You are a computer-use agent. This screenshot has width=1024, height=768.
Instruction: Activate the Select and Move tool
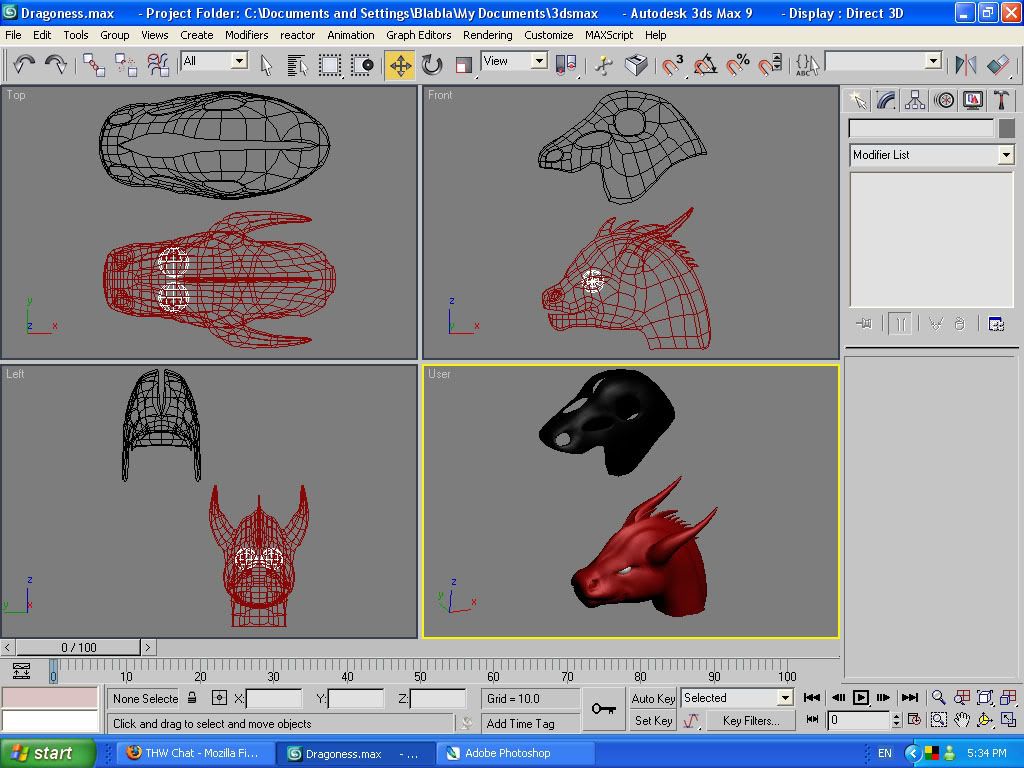pos(400,65)
